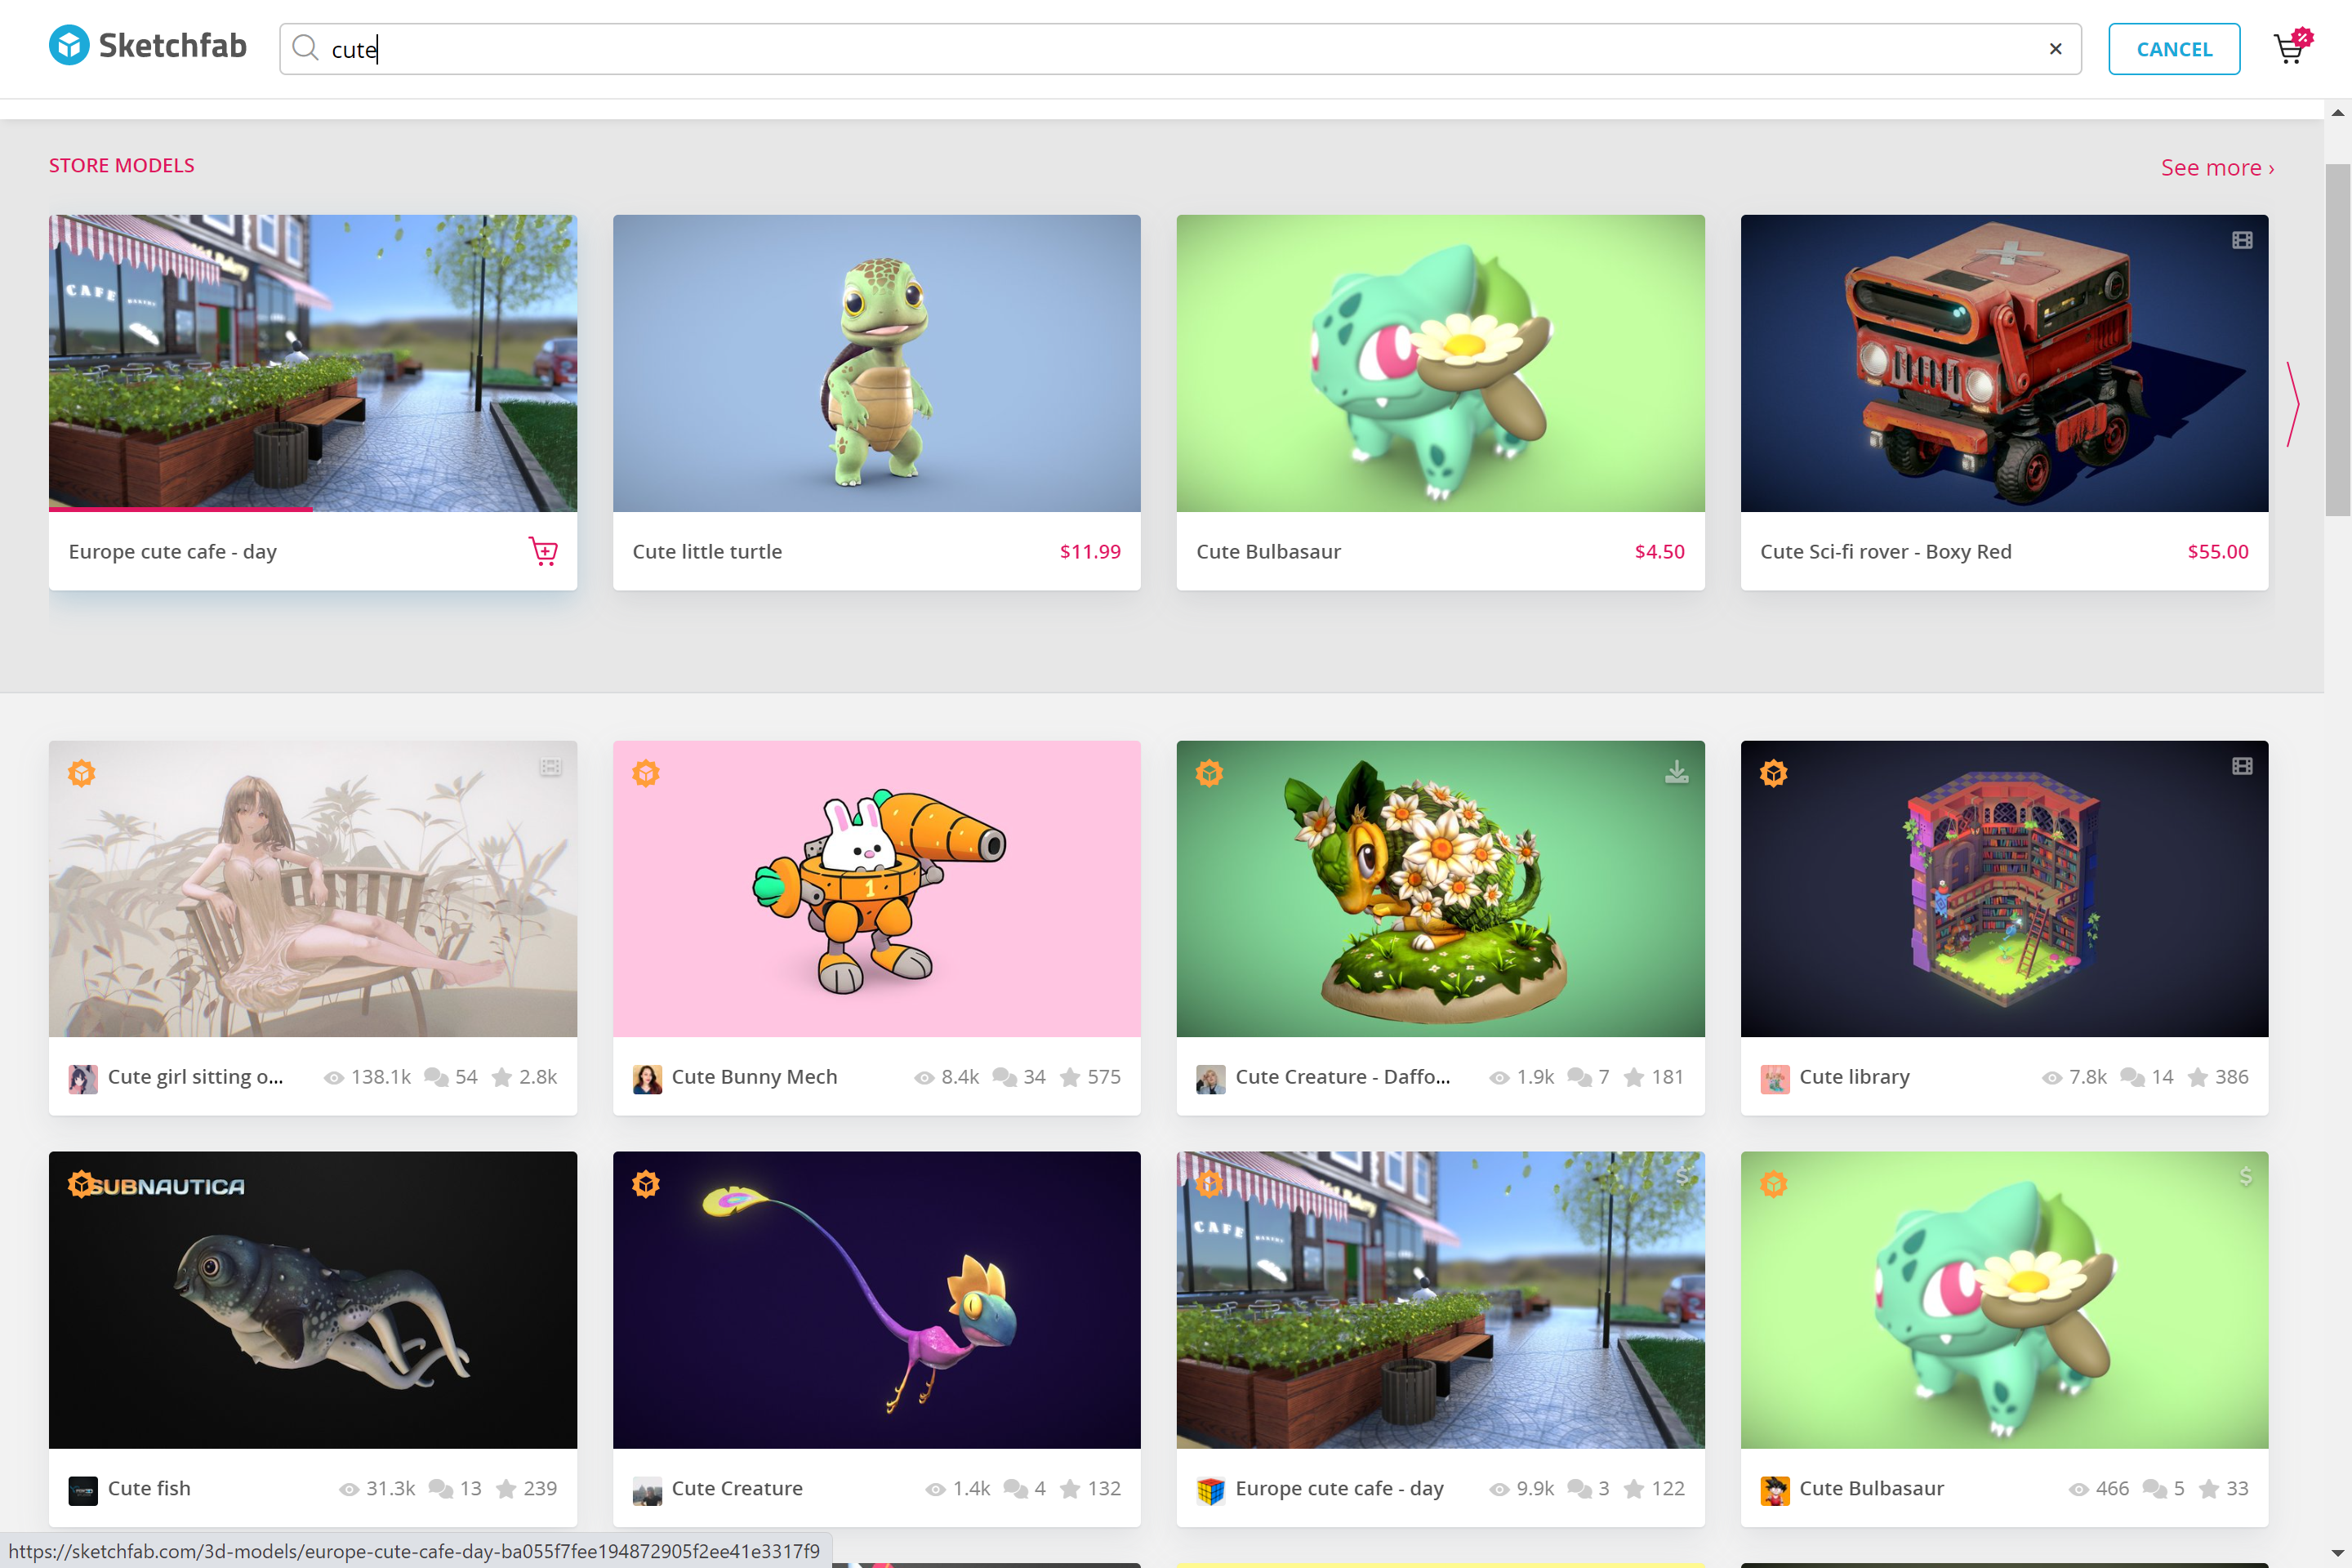Click author avatar of Cute fish
The height and width of the screenshot is (1568, 2352).
pyautogui.click(x=83, y=1490)
